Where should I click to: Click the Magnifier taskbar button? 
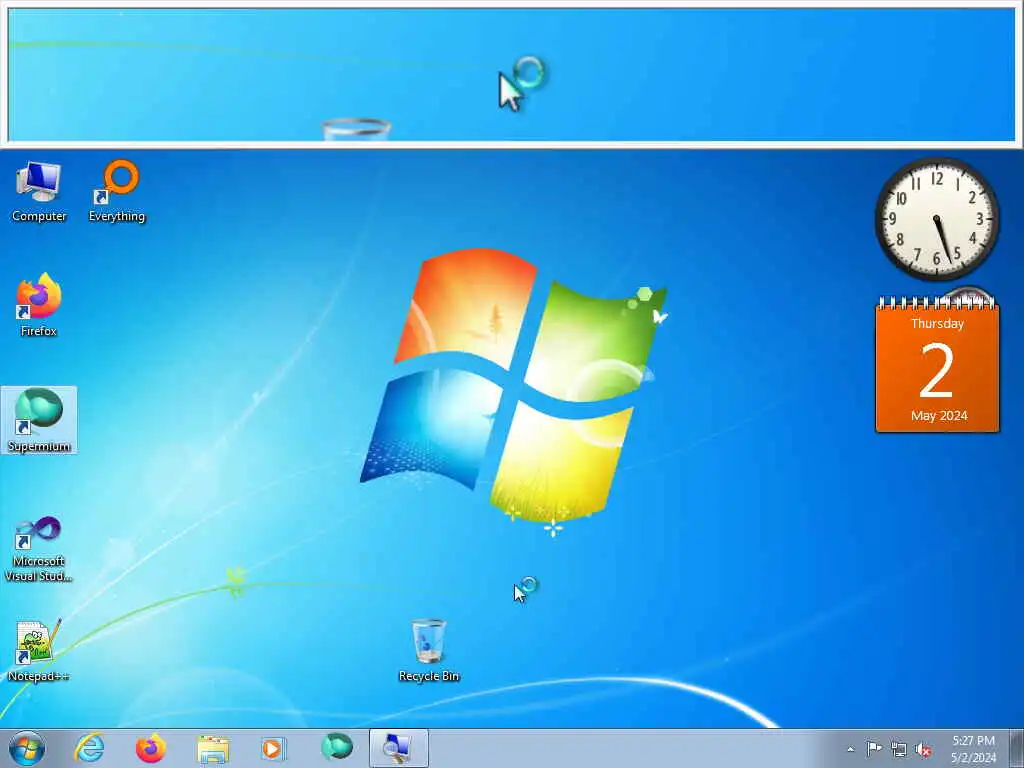(398, 748)
